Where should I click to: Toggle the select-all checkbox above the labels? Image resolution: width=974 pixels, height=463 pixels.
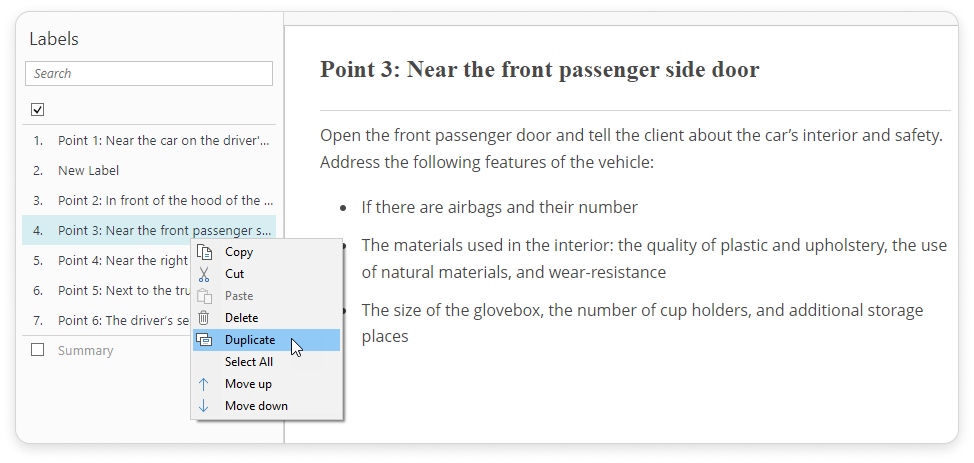pyautogui.click(x=38, y=109)
